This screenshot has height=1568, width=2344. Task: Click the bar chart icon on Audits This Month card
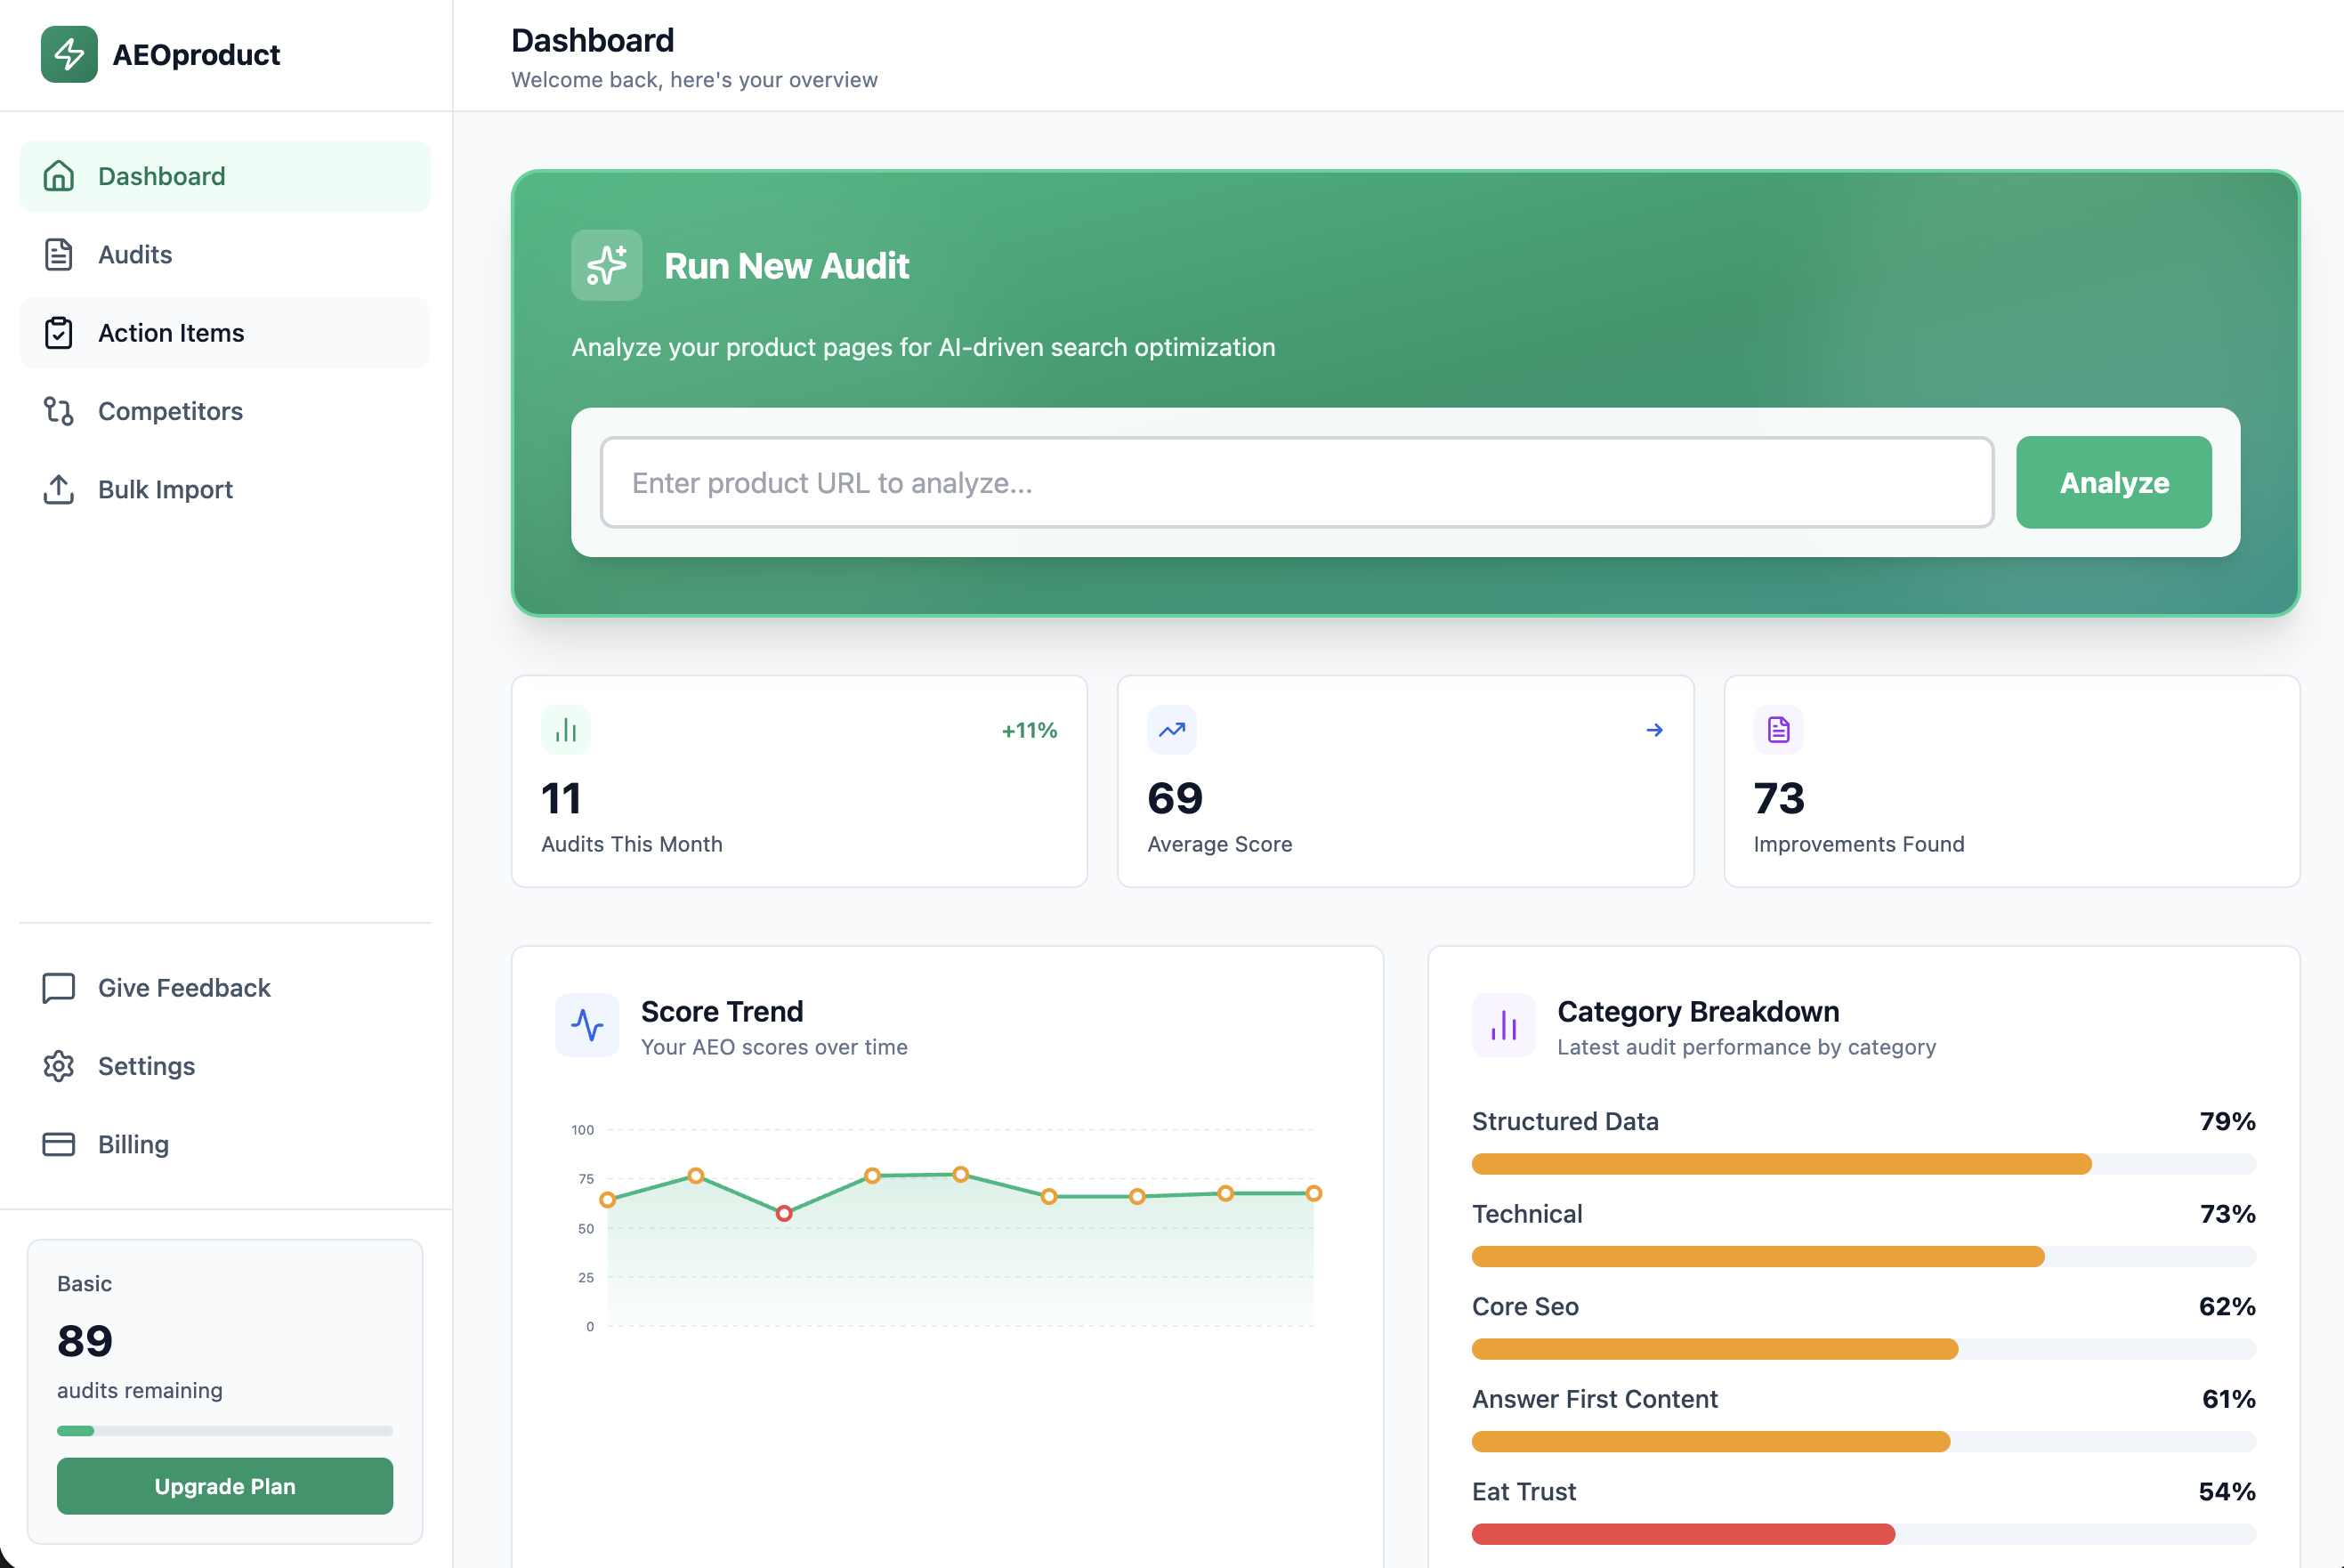tap(566, 729)
